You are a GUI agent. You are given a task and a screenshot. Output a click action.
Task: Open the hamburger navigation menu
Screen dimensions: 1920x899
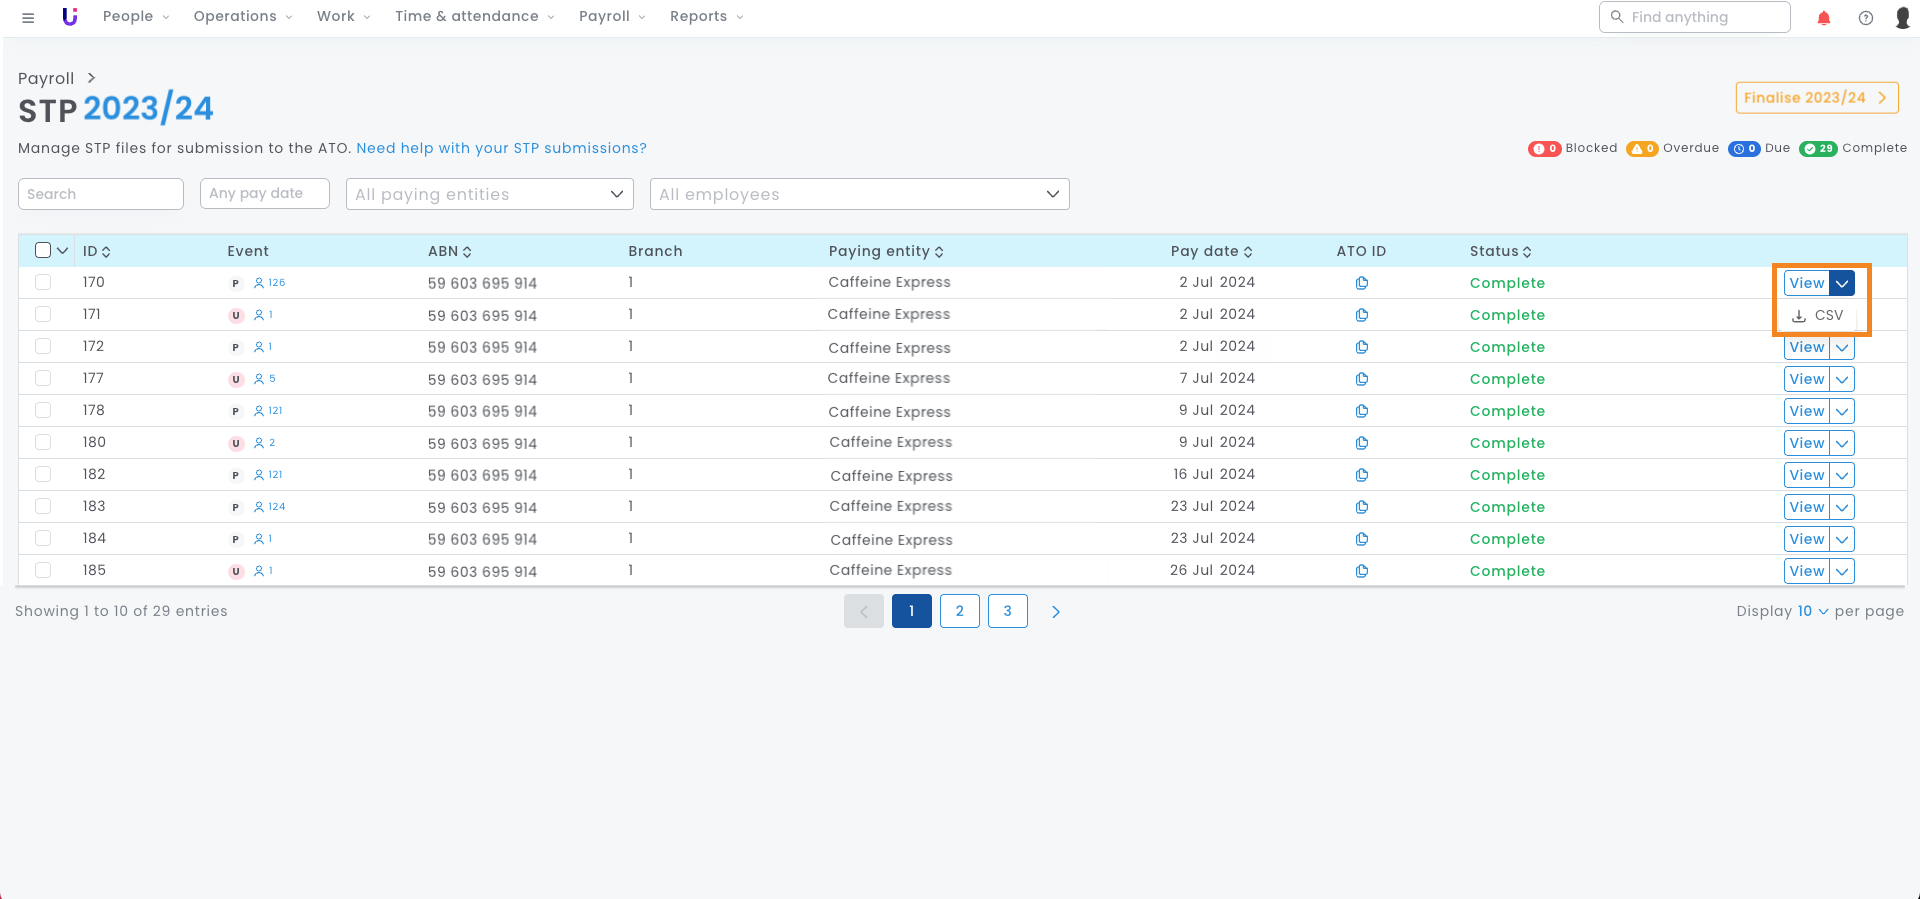click(28, 17)
